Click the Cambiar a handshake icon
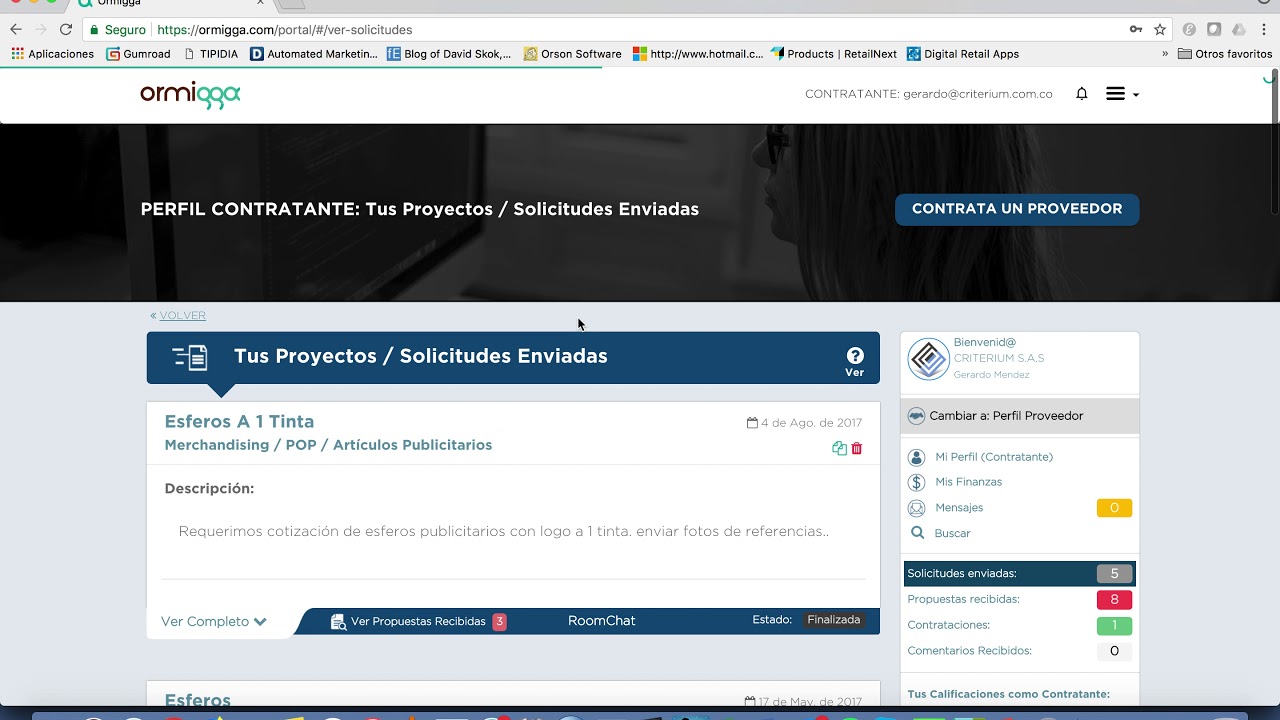Viewport: 1280px width, 720px height. coord(916,416)
